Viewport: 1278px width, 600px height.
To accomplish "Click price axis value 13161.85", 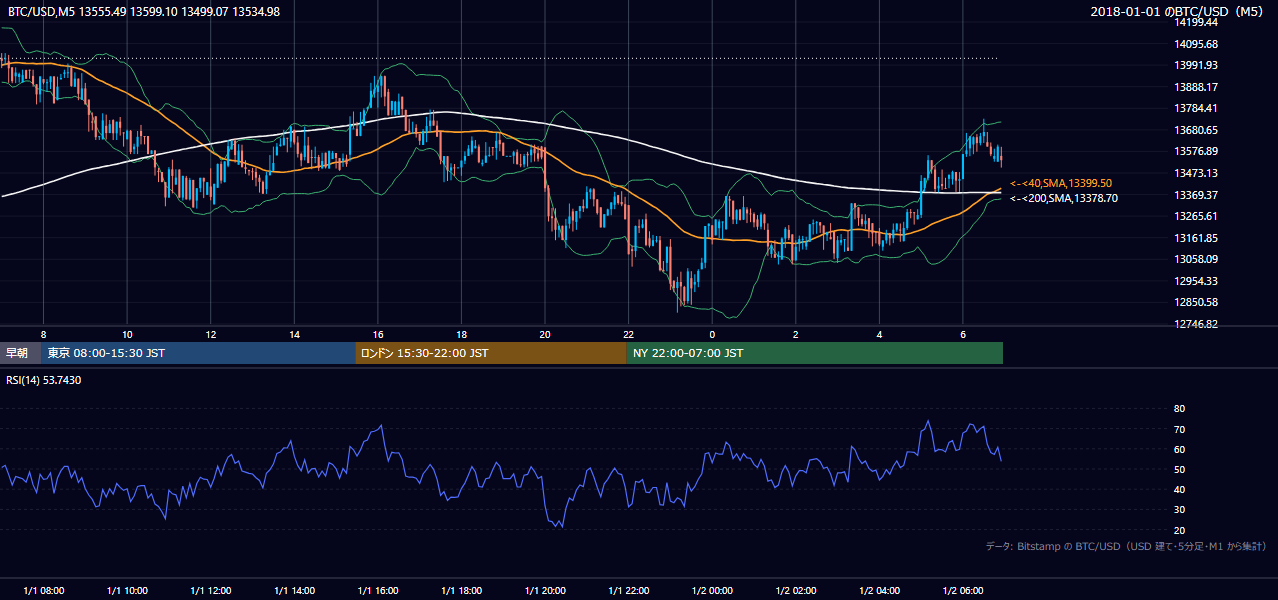I will (x=1196, y=238).
